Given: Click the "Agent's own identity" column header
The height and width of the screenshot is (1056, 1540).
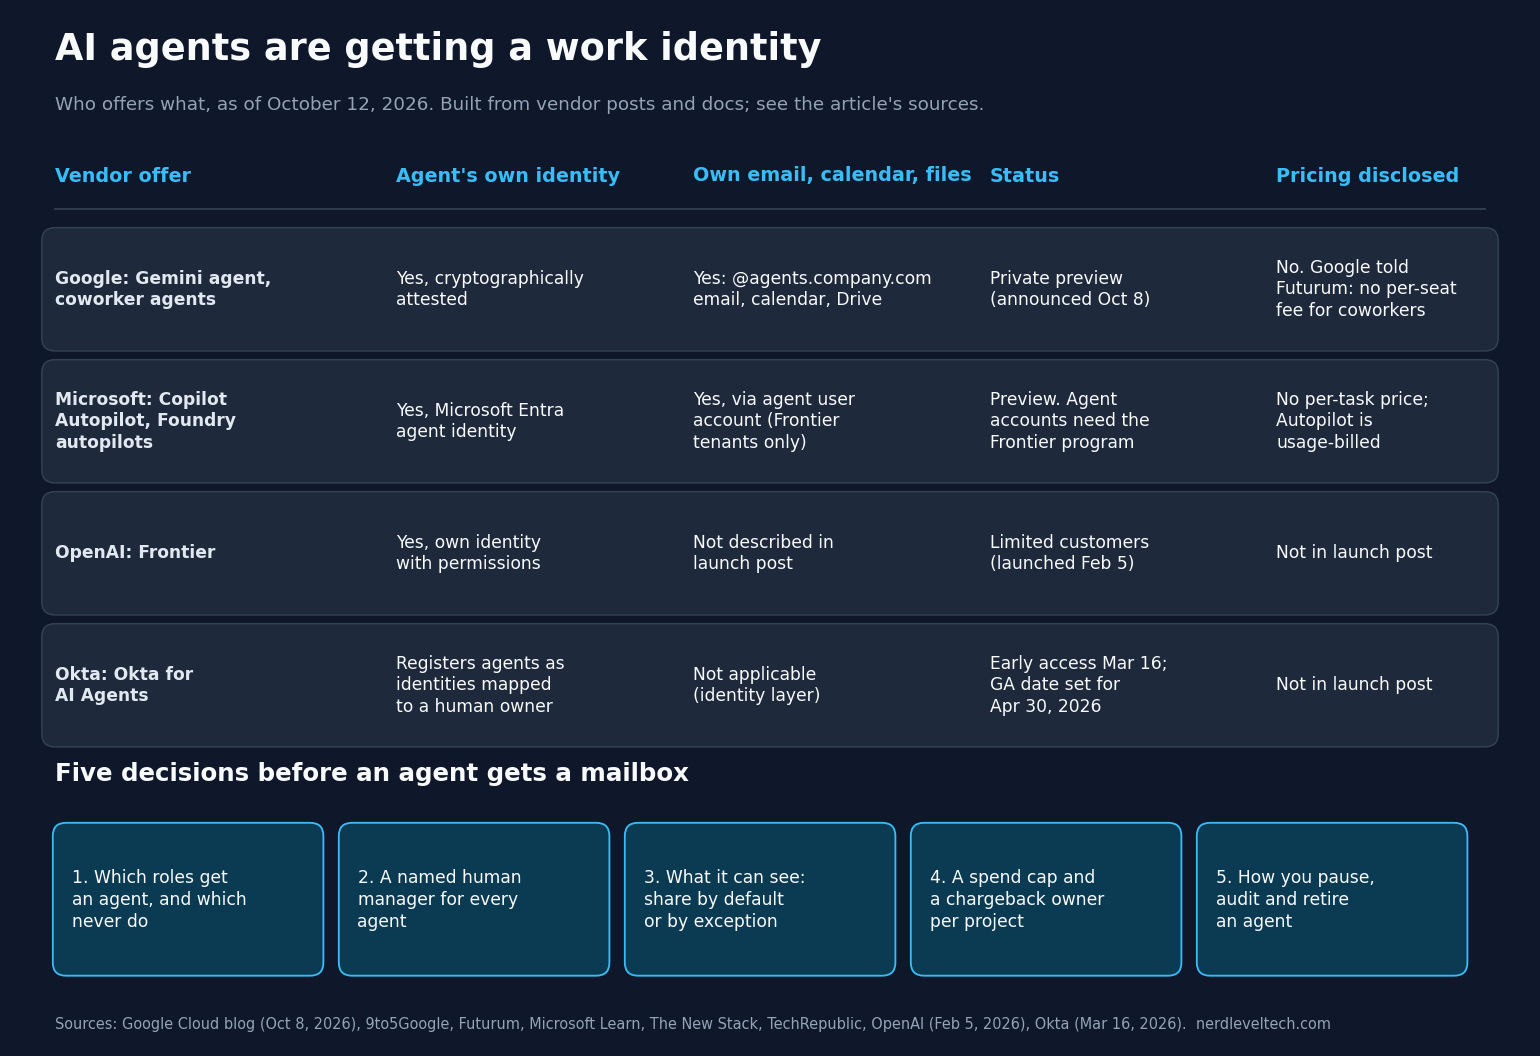Looking at the screenshot, I should (508, 176).
